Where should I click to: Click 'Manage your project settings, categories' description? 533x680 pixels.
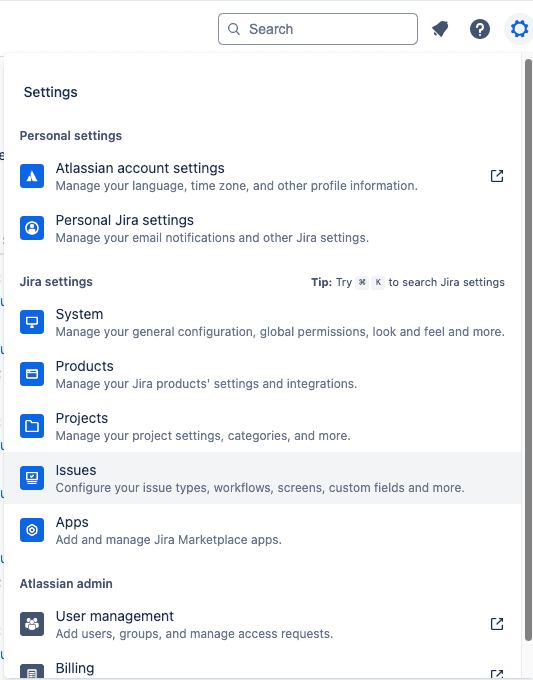click(x=203, y=436)
